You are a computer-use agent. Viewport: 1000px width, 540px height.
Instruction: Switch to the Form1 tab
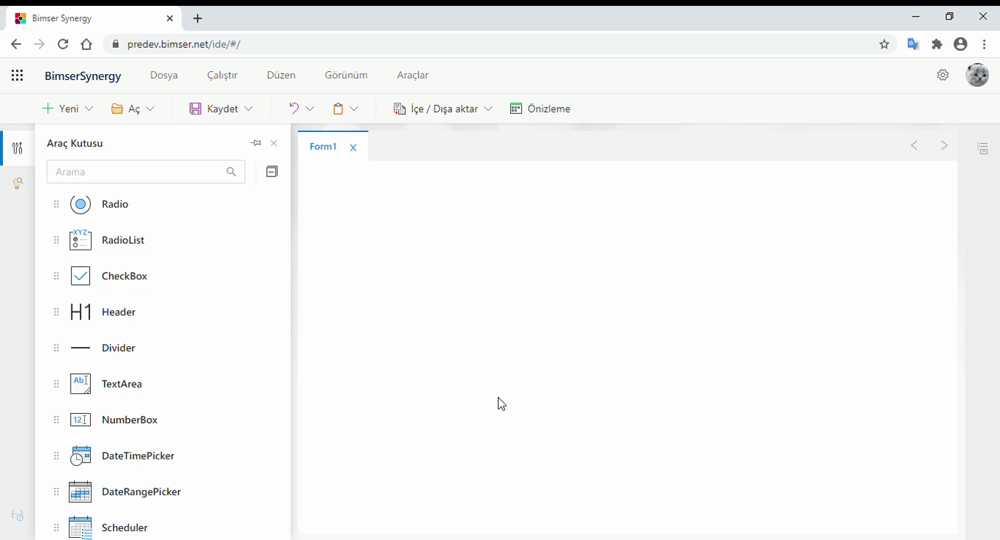(x=323, y=147)
